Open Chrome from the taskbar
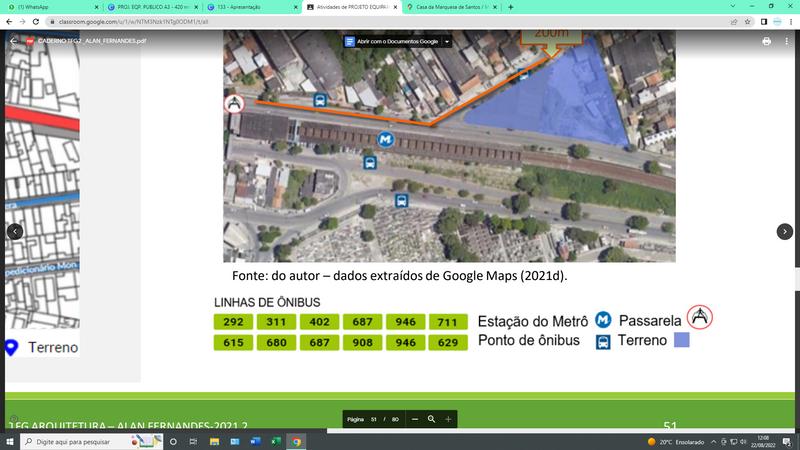 click(x=296, y=442)
